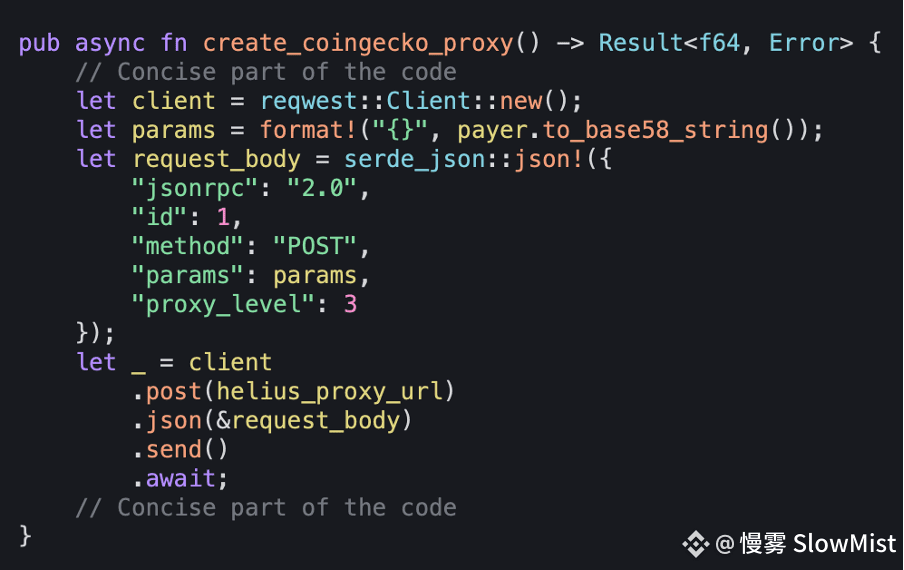The width and height of the screenshot is (904, 570).
Task: Click the "id" value 1
Action: tap(223, 218)
